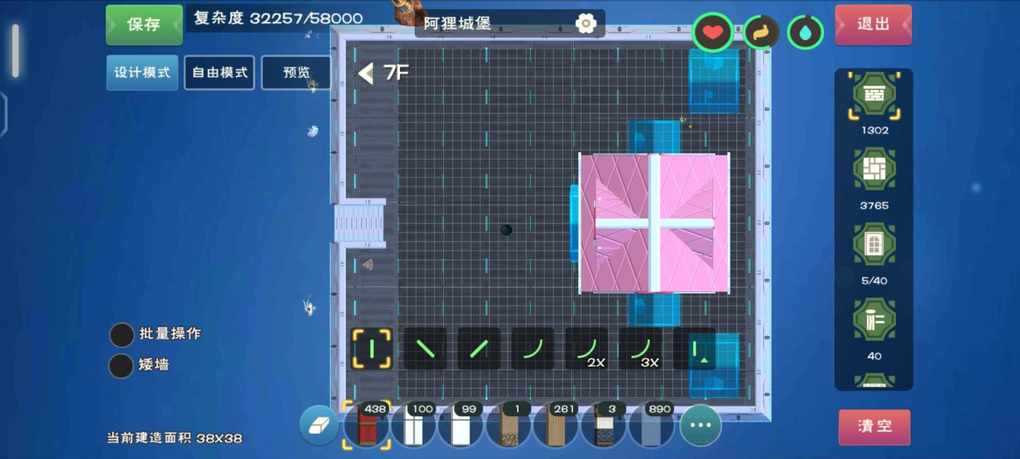Screen dimensions: 1020x459
Task: Toggle the 矮墙 low wall option
Action: 121,365
